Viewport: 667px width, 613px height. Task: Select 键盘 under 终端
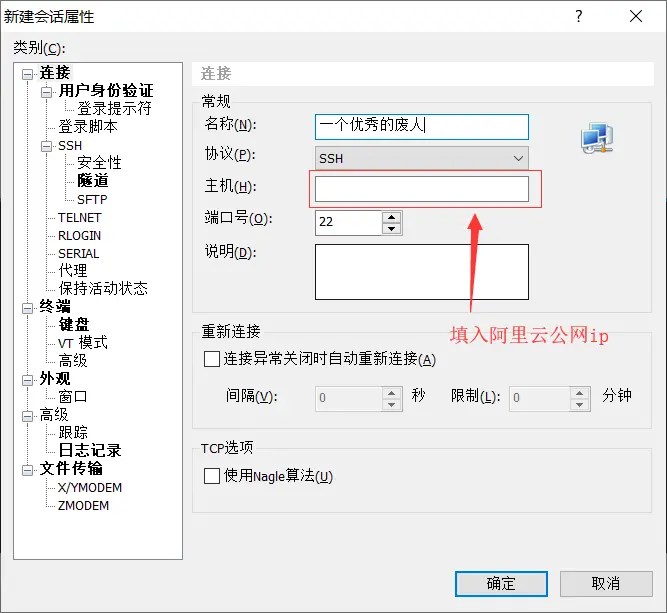[x=74, y=324]
